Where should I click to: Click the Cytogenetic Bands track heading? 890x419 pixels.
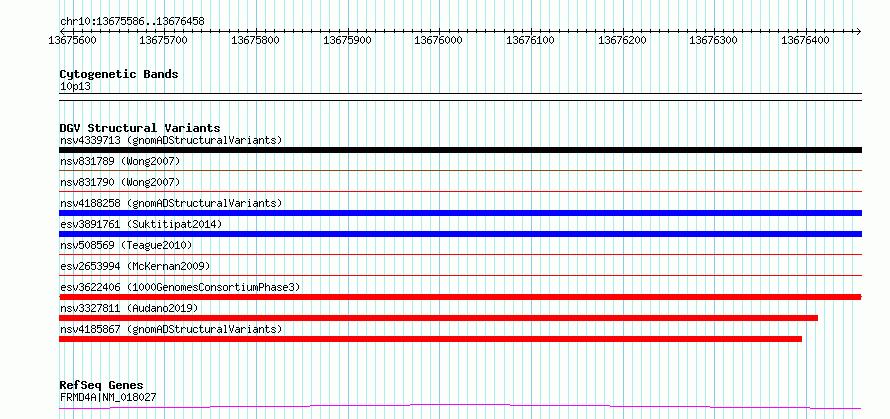119,74
